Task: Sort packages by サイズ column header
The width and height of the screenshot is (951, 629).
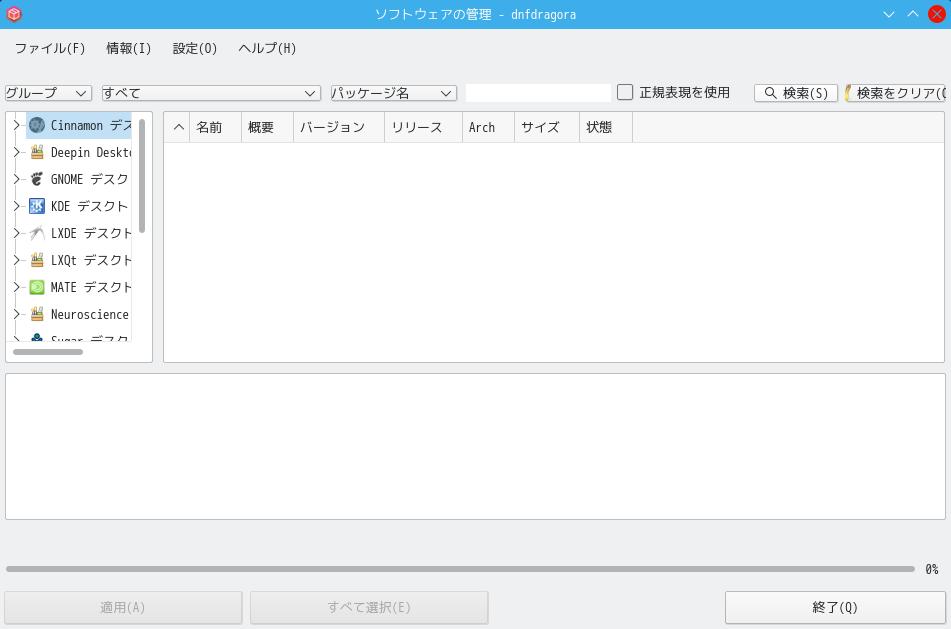Action: [547, 127]
